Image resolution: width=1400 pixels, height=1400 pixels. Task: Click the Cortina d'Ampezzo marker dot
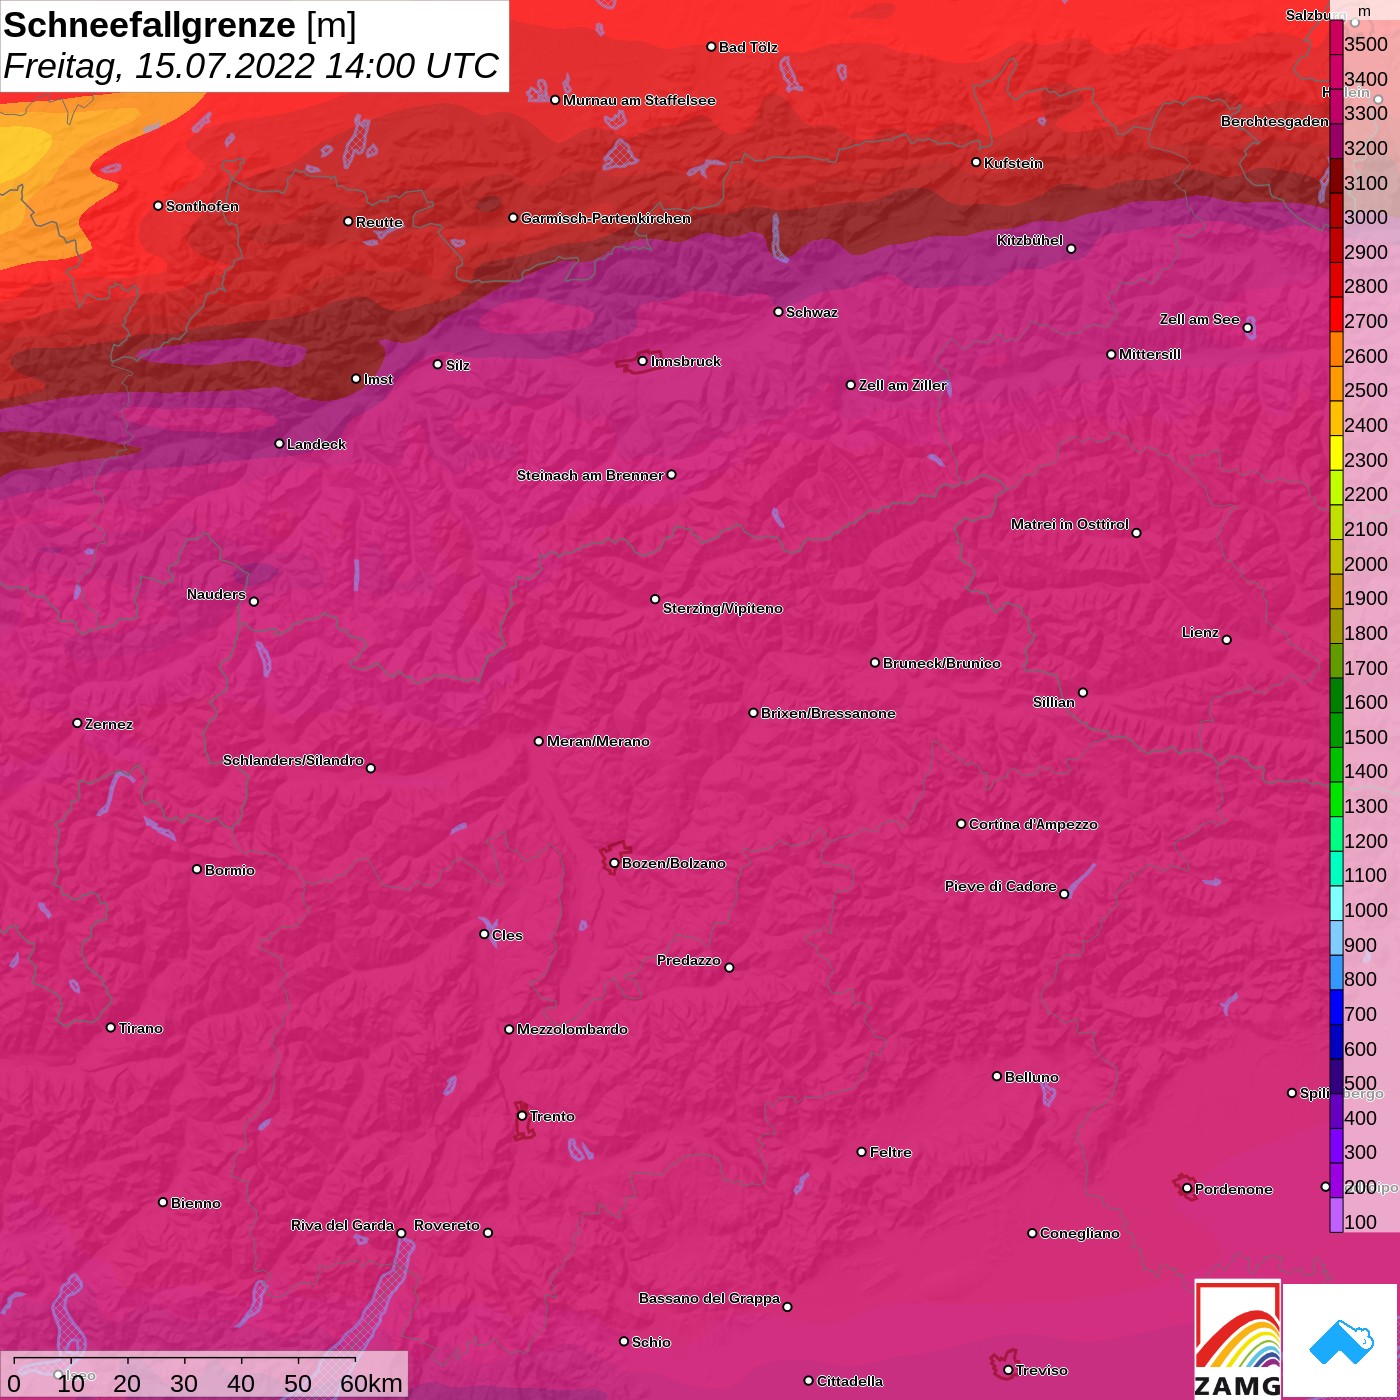(x=961, y=824)
